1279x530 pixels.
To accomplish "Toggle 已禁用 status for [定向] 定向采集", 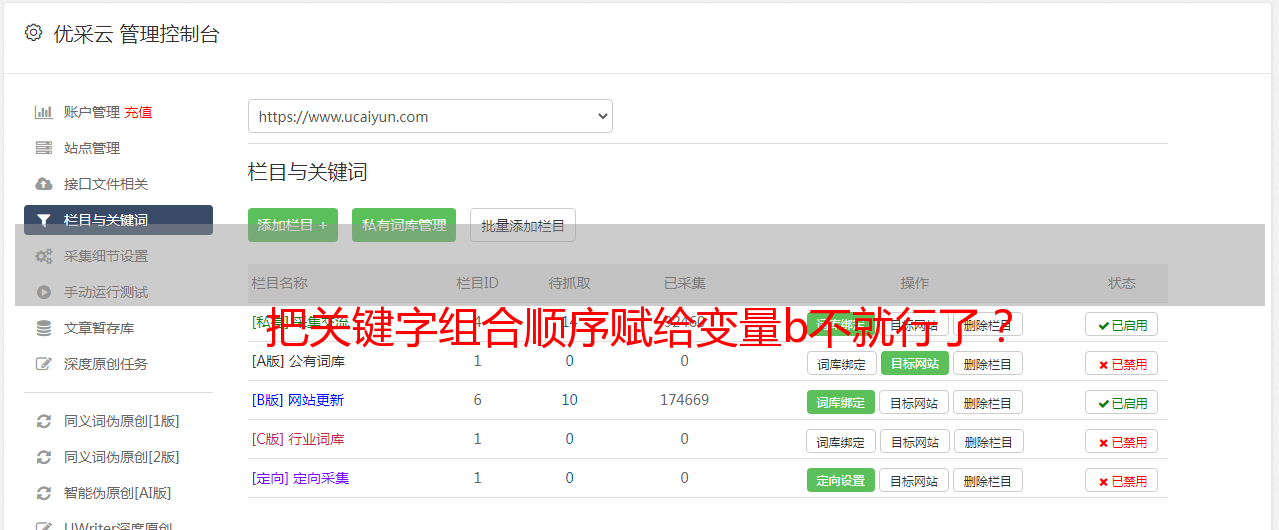I will click(1121, 480).
